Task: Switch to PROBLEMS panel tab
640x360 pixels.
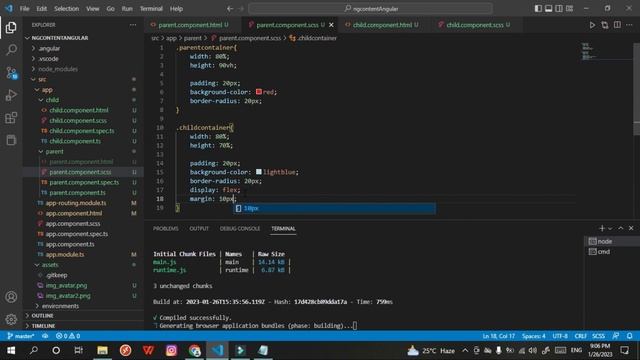Action: coord(166,229)
